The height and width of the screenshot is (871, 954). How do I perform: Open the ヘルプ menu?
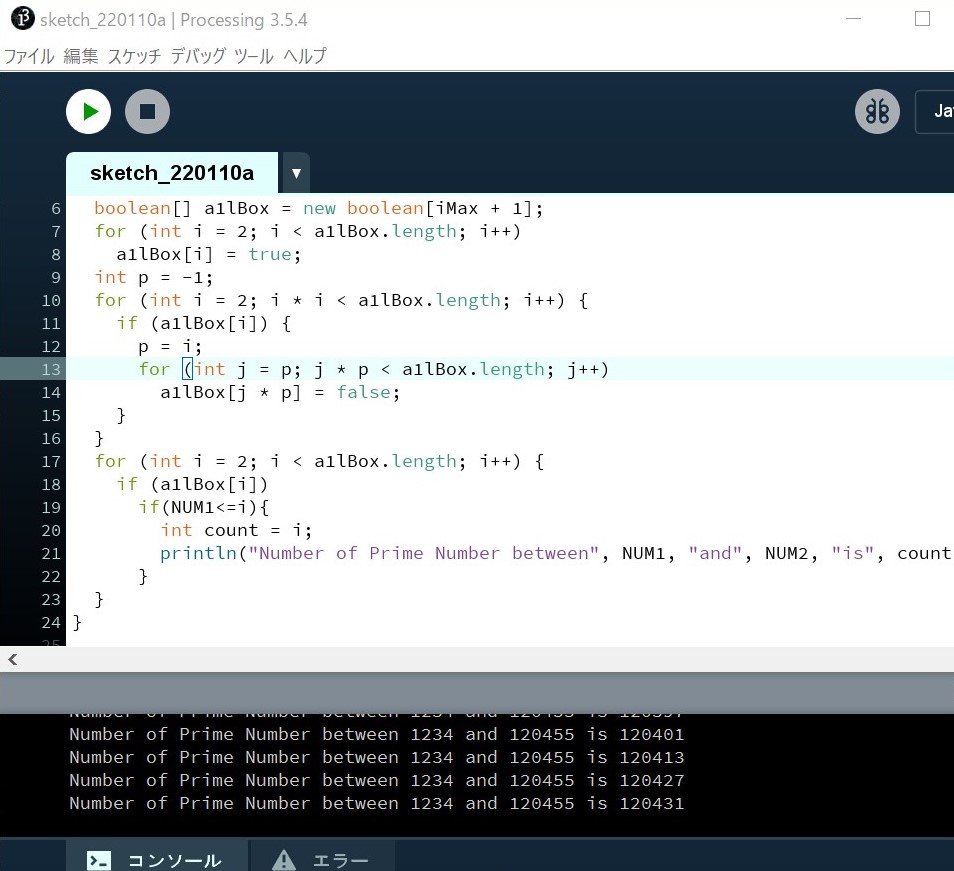pyautogui.click(x=305, y=56)
